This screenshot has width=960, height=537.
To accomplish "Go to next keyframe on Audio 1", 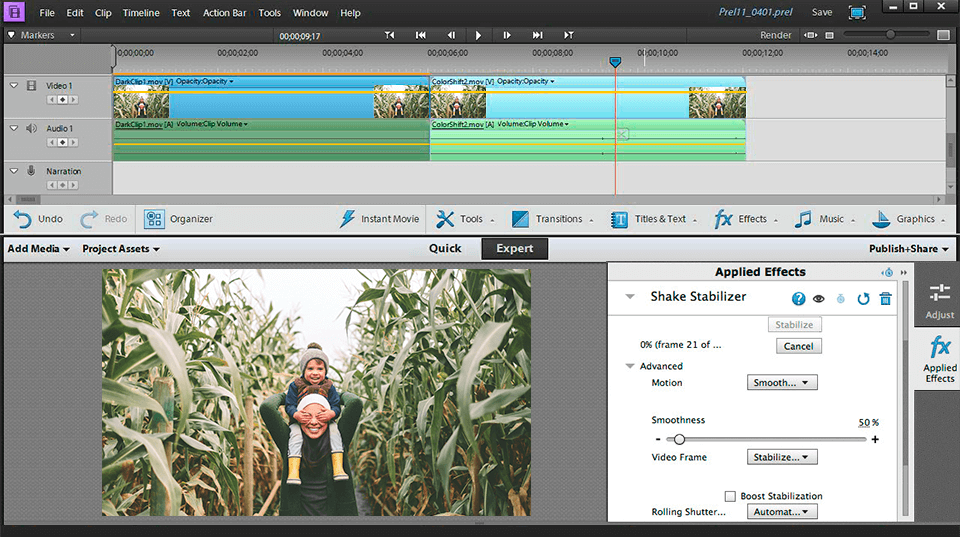I will tap(73, 143).
